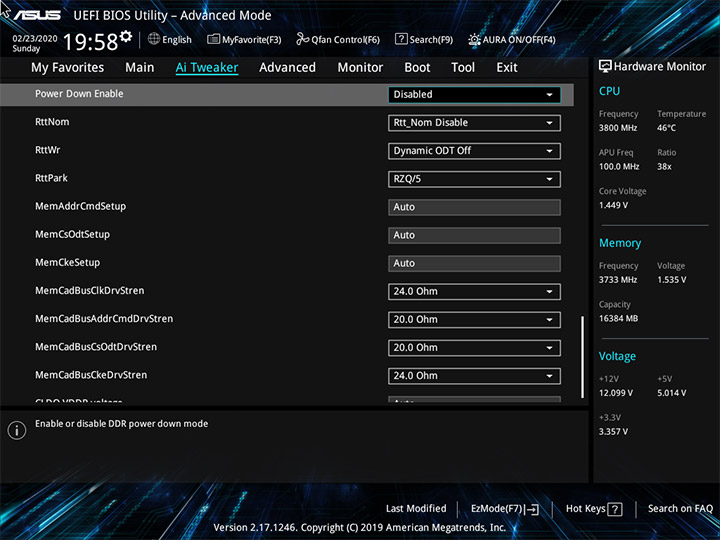The width and height of the screenshot is (720, 540).
Task: Click the Voltage section heading
Action: 617,356
